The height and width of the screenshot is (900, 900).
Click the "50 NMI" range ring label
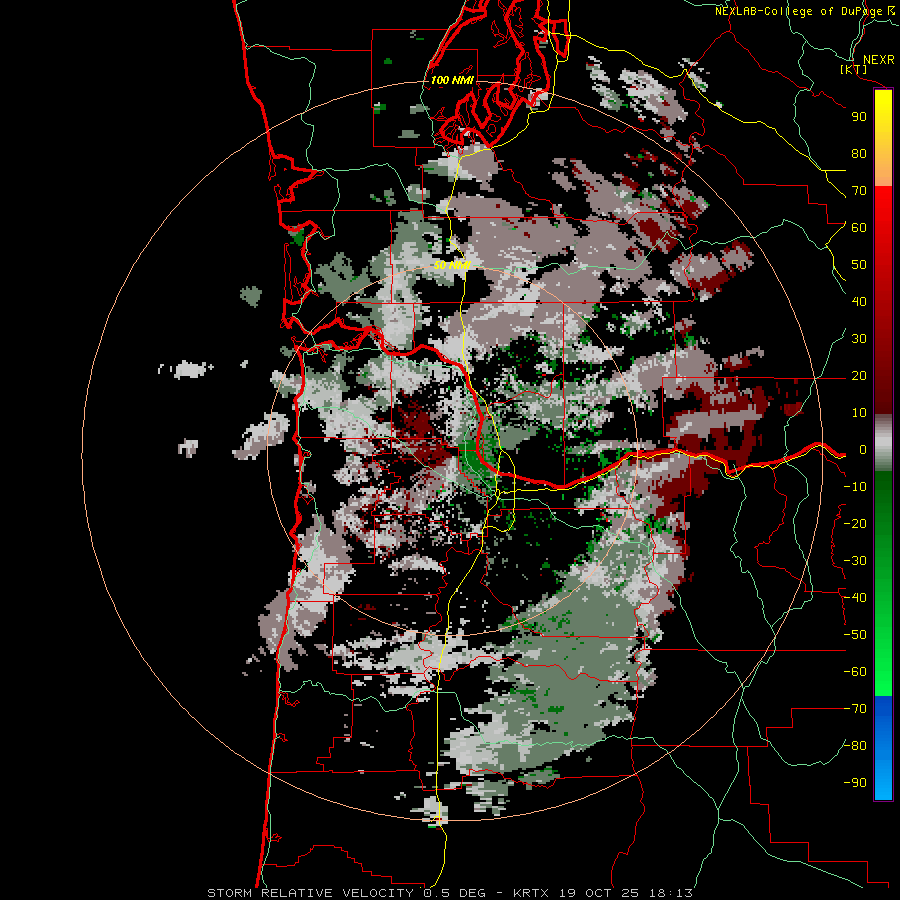click(x=452, y=265)
